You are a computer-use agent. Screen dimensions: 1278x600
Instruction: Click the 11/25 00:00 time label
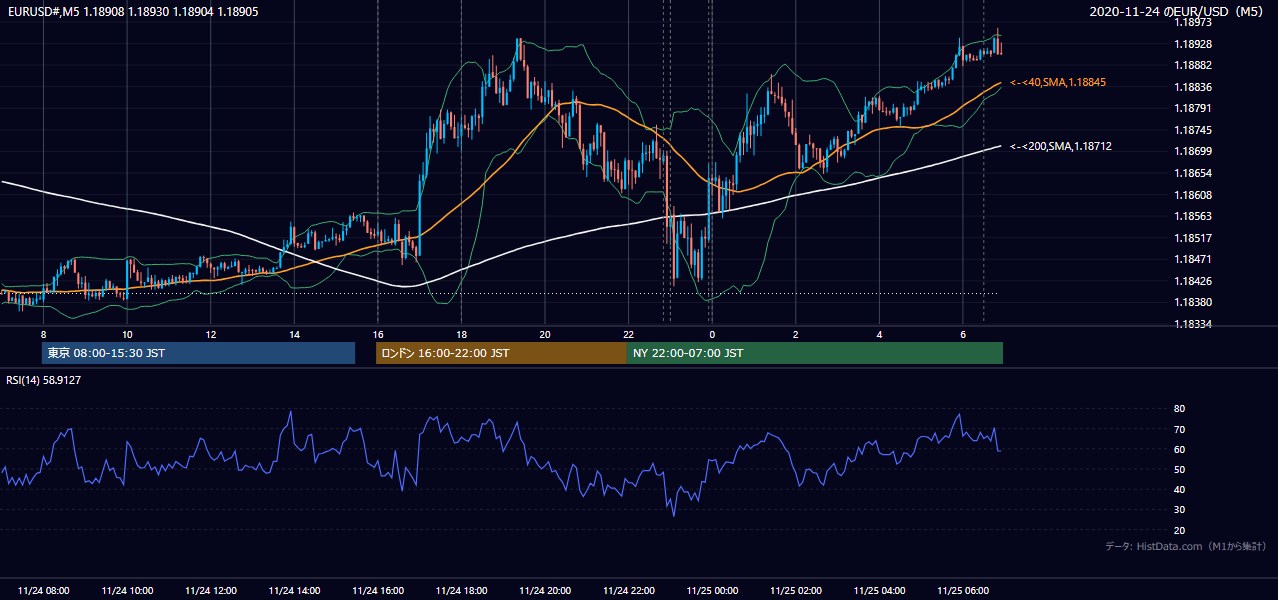712,590
